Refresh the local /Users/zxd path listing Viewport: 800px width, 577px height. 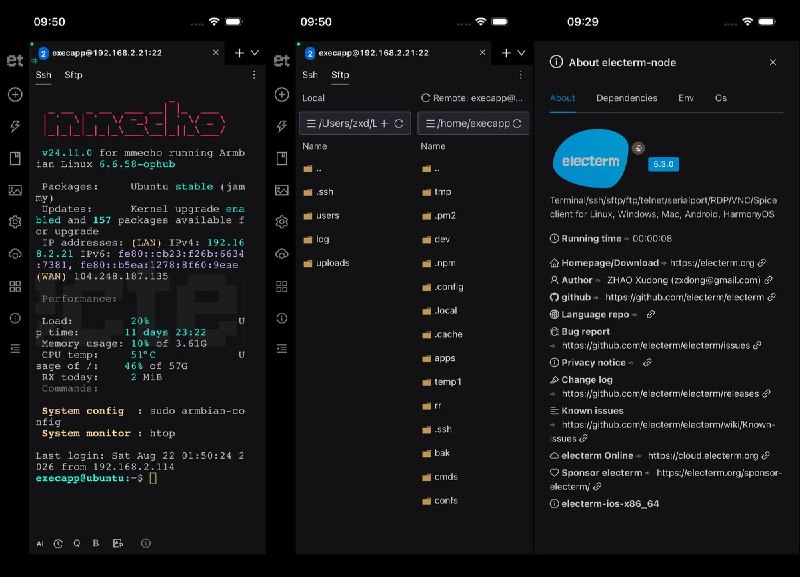(x=399, y=123)
